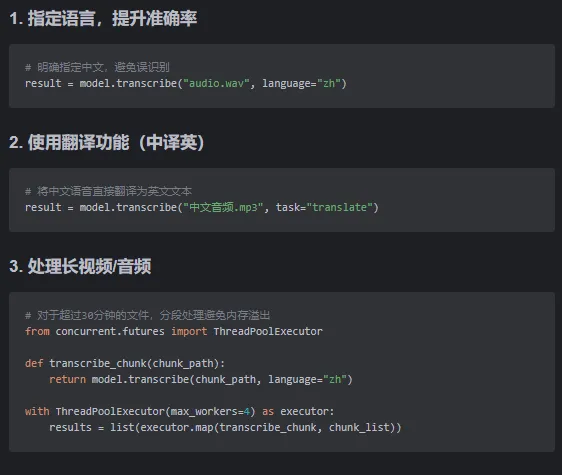This screenshot has width=562, height=475.
Task: Click comment about files exceeding 30 minutes
Action: (x=147, y=315)
